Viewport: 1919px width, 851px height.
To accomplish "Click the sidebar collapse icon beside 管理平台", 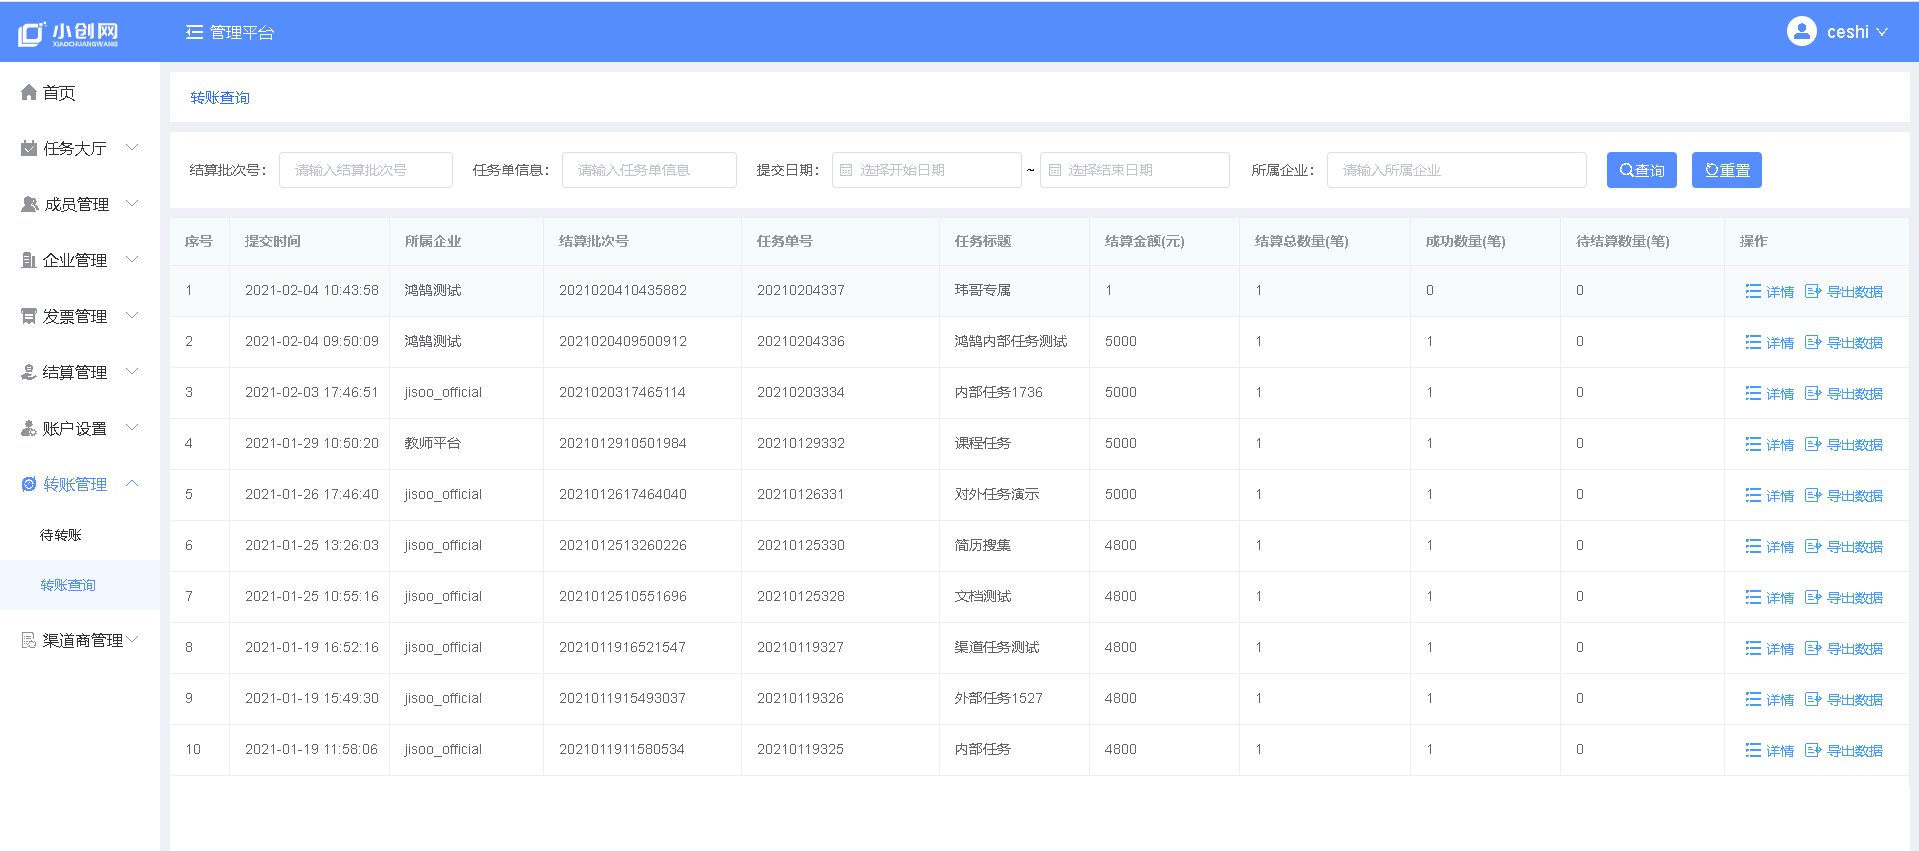I will pos(194,33).
